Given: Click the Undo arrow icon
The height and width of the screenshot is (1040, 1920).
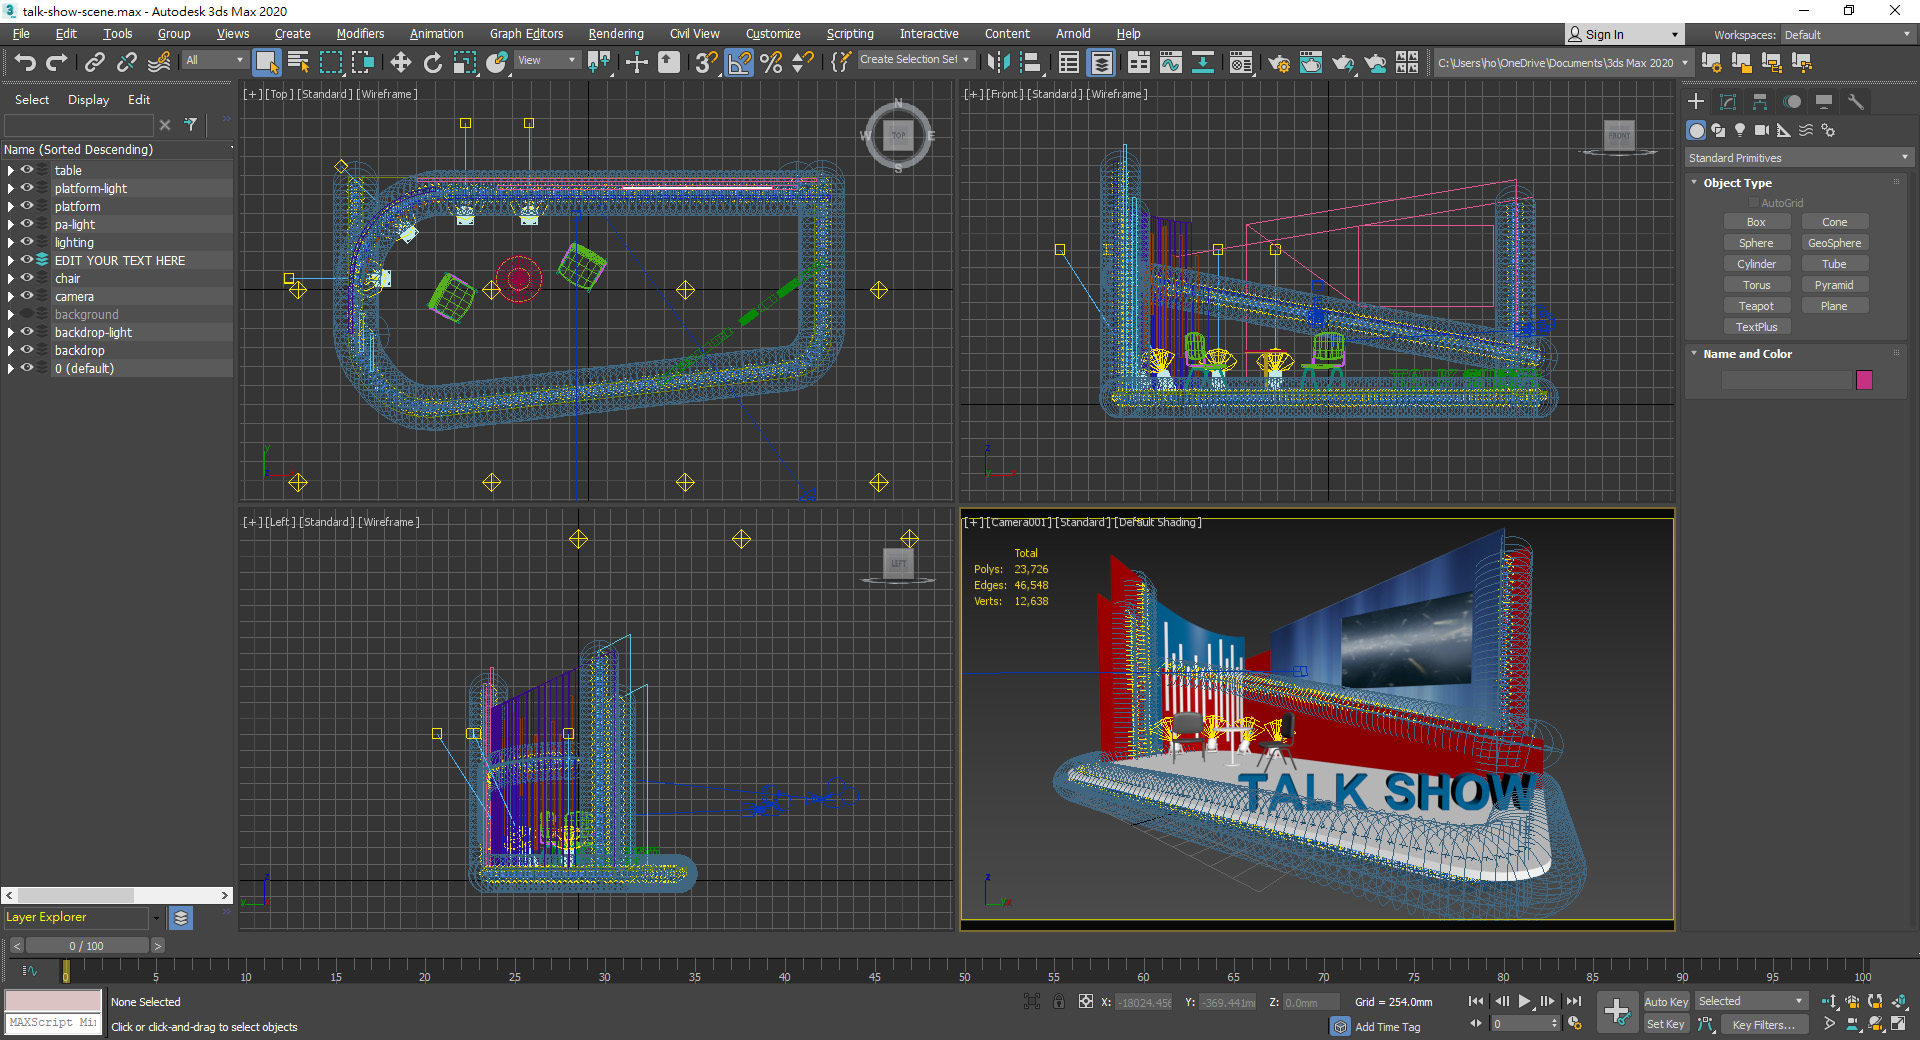Looking at the screenshot, I should 25,63.
